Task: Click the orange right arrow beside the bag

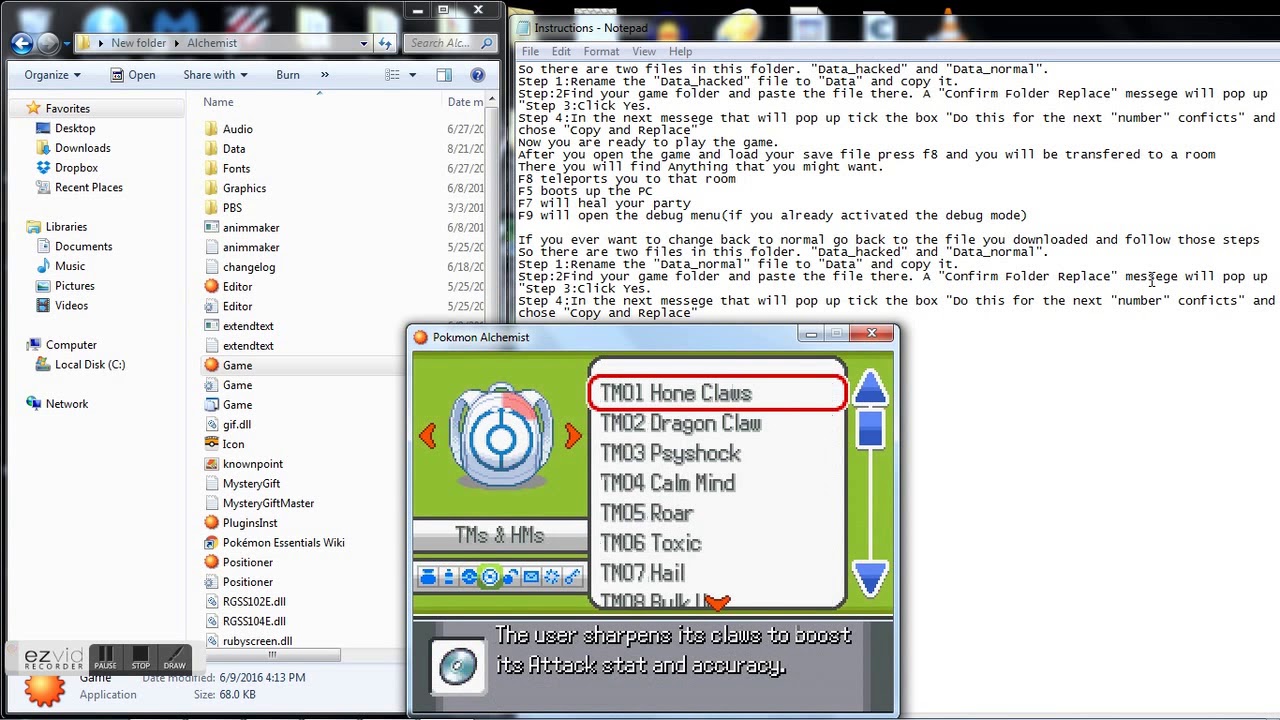Action: (573, 436)
